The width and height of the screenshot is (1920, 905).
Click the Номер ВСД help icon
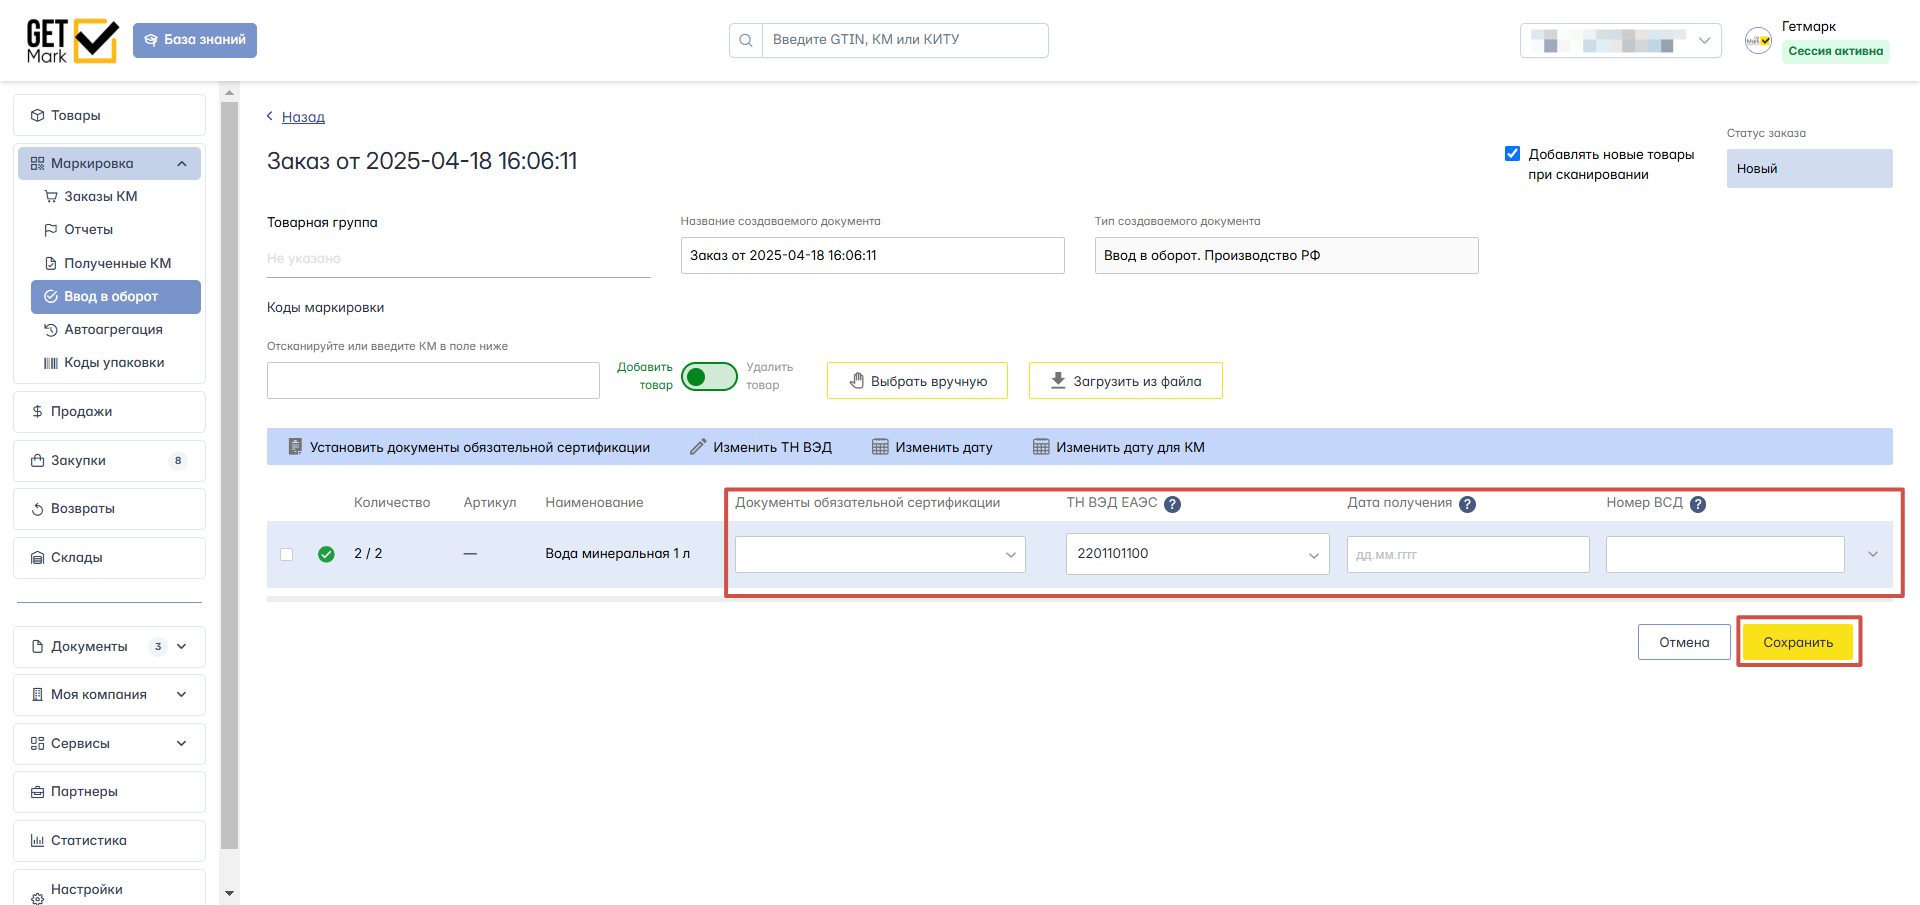(x=1698, y=504)
